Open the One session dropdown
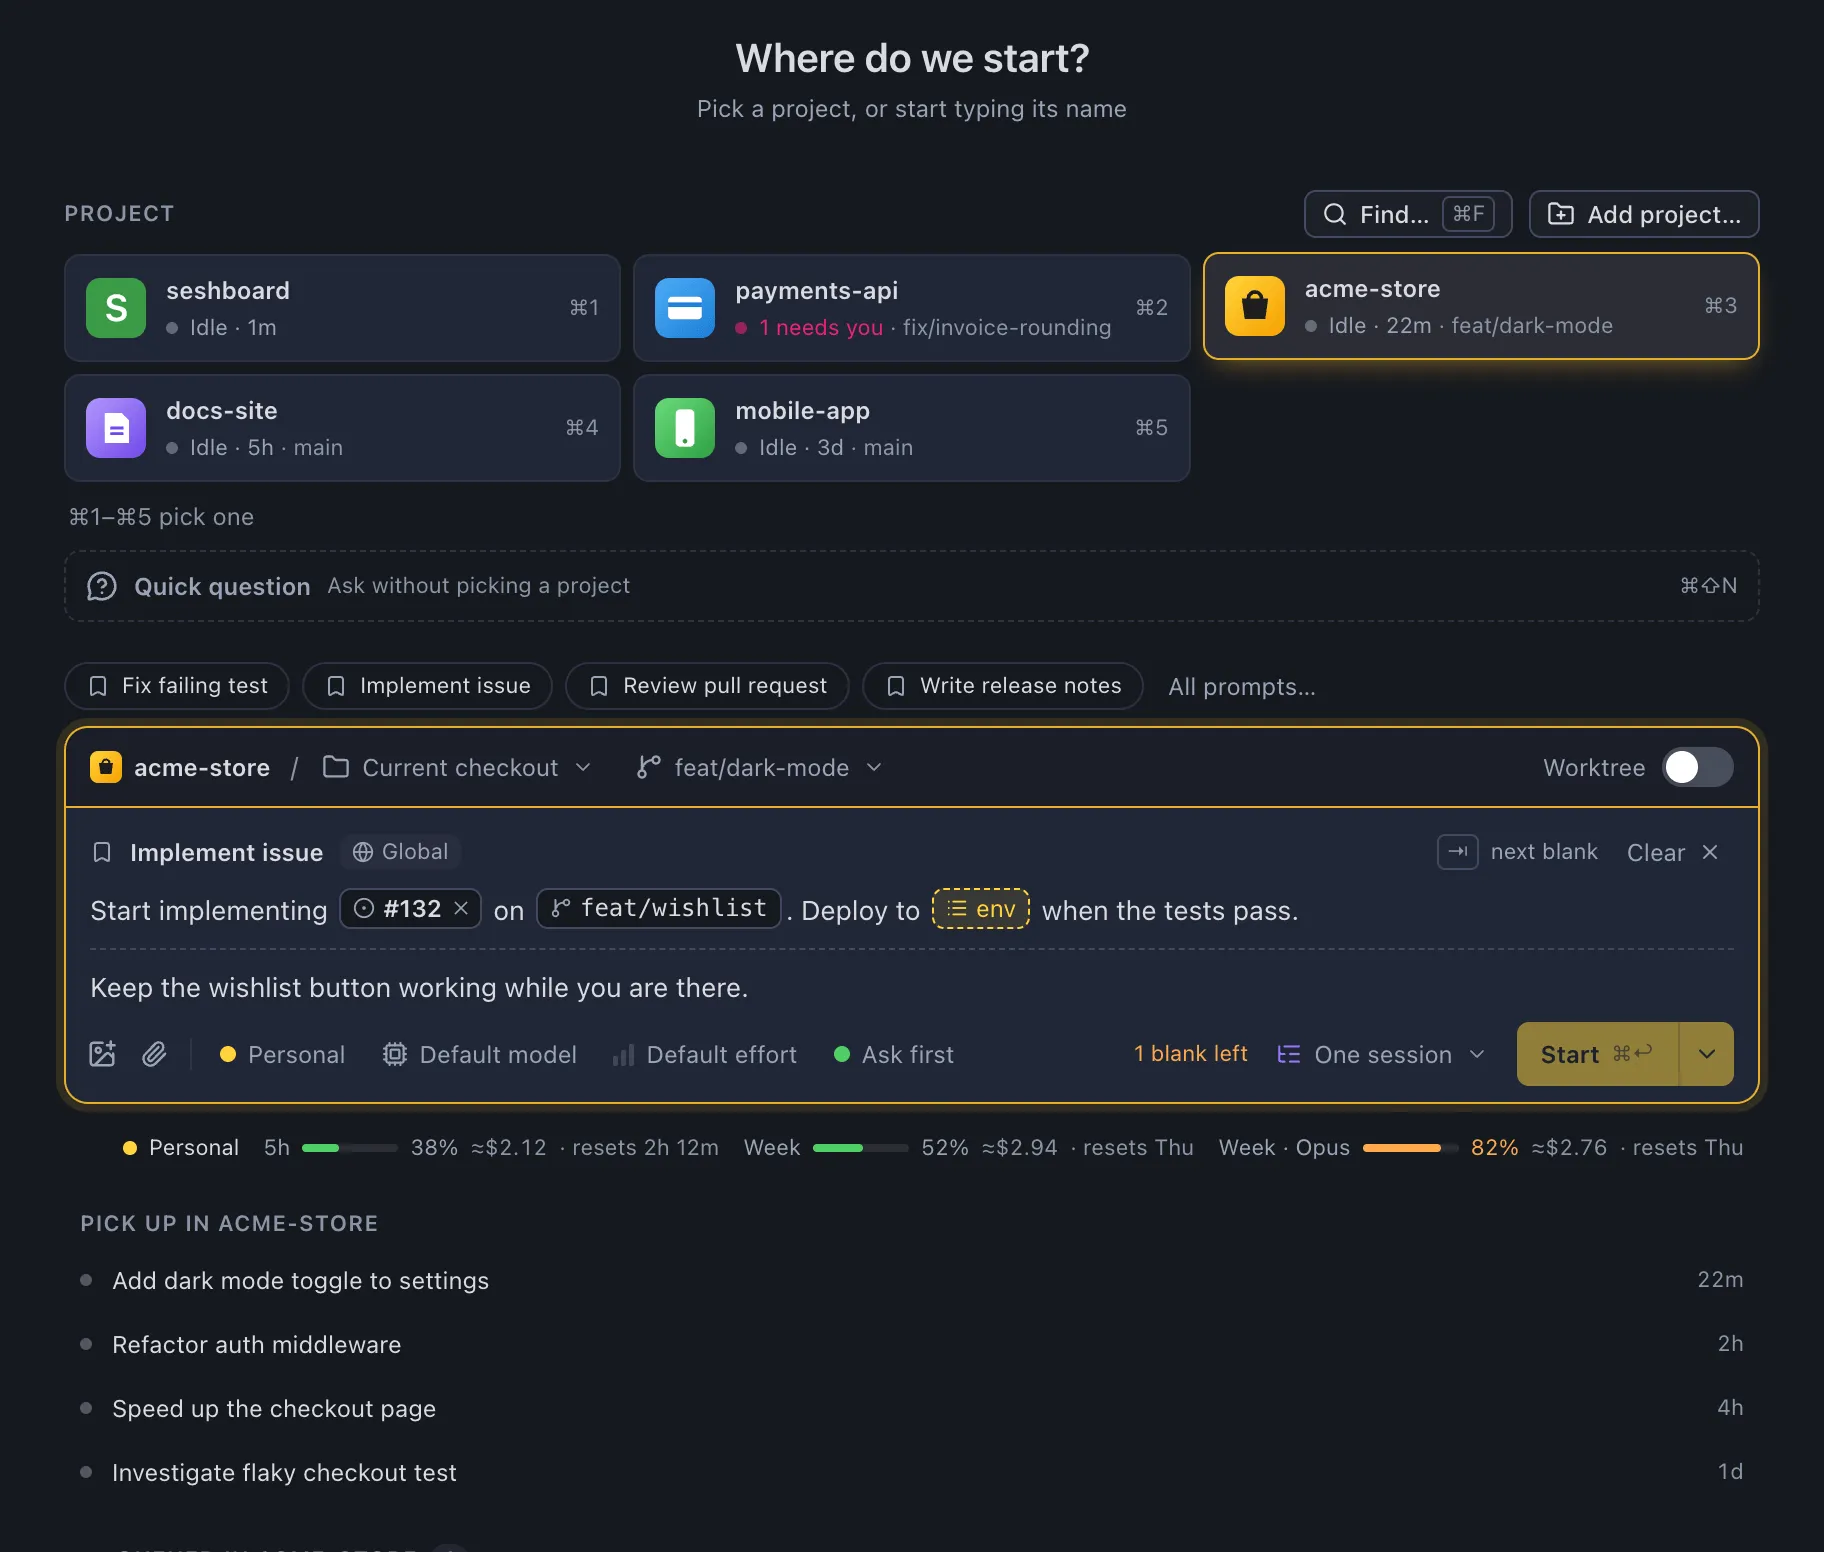Image resolution: width=1824 pixels, height=1552 pixels. point(1382,1054)
